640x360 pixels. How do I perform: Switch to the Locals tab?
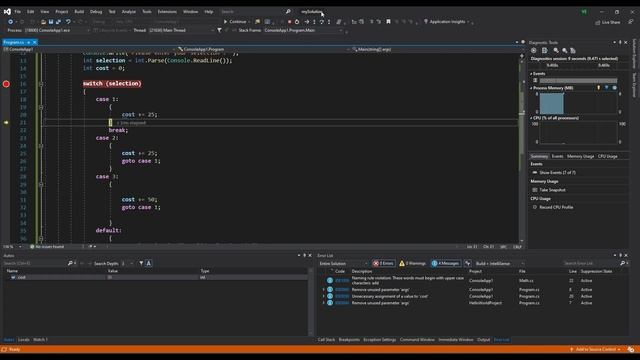point(24,340)
